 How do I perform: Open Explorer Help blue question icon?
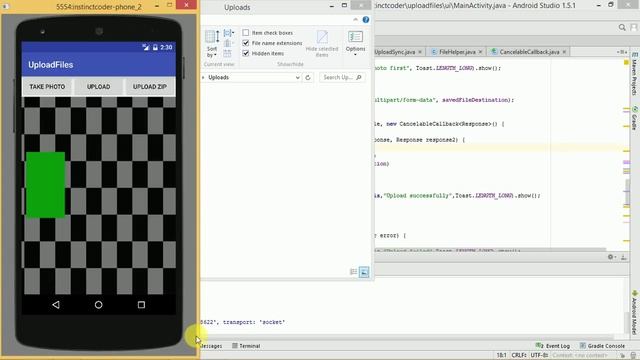(x=366, y=20)
